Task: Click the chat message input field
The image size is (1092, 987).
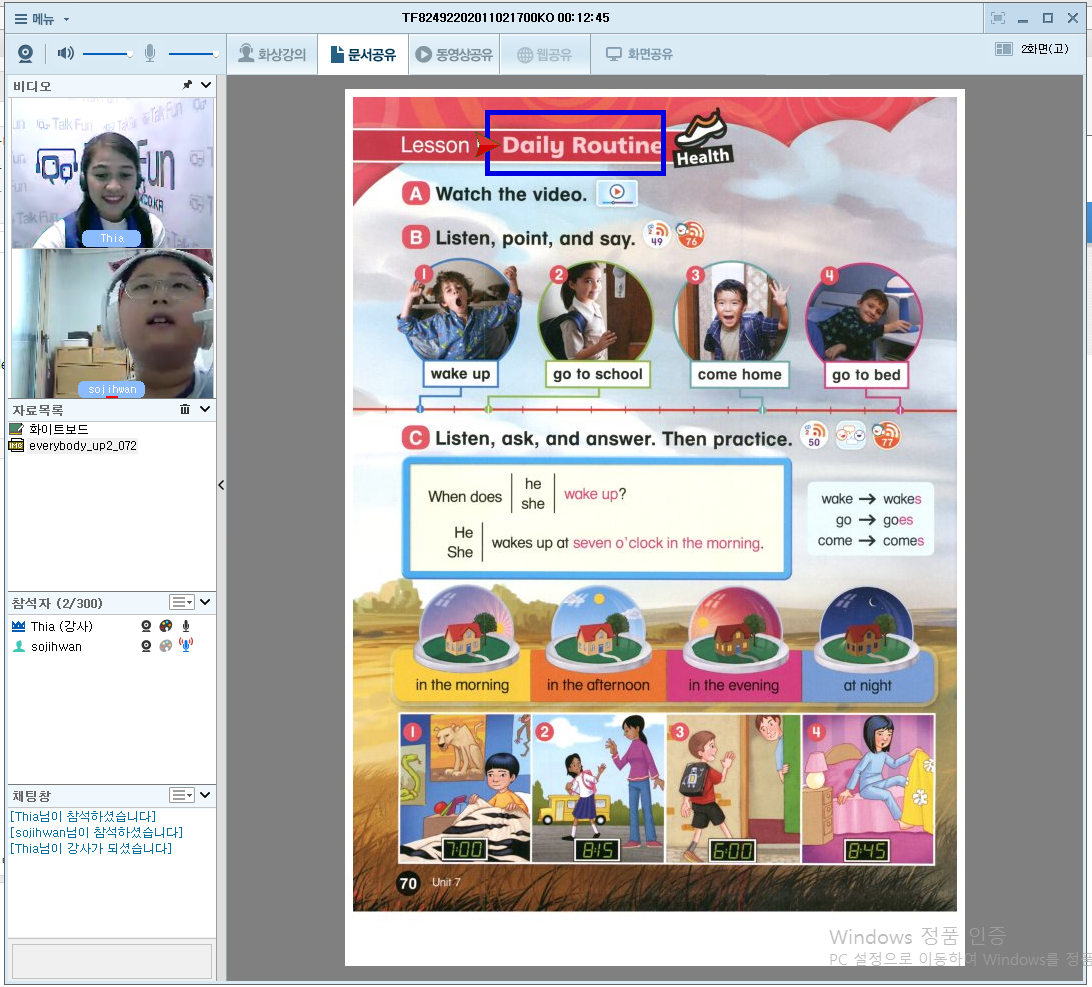Action: click(111, 961)
